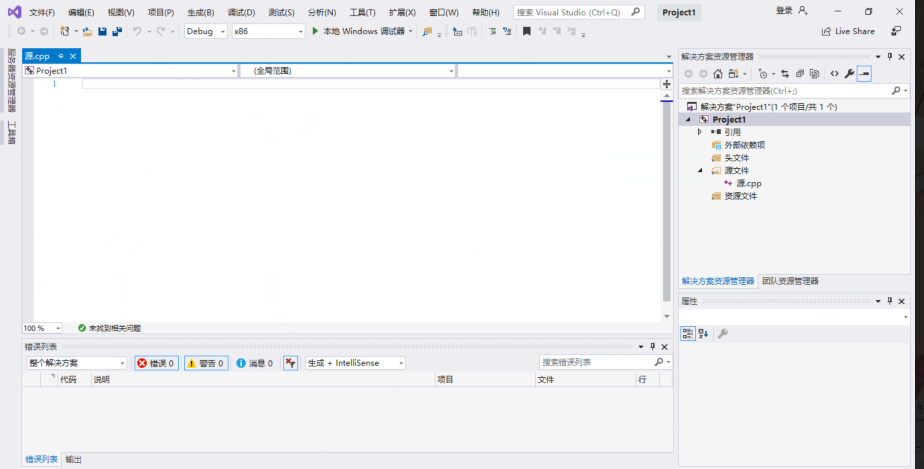Open the Debug configuration dropdown
Image resolution: width=924 pixels, height=469 pixels.
point(206,31)
